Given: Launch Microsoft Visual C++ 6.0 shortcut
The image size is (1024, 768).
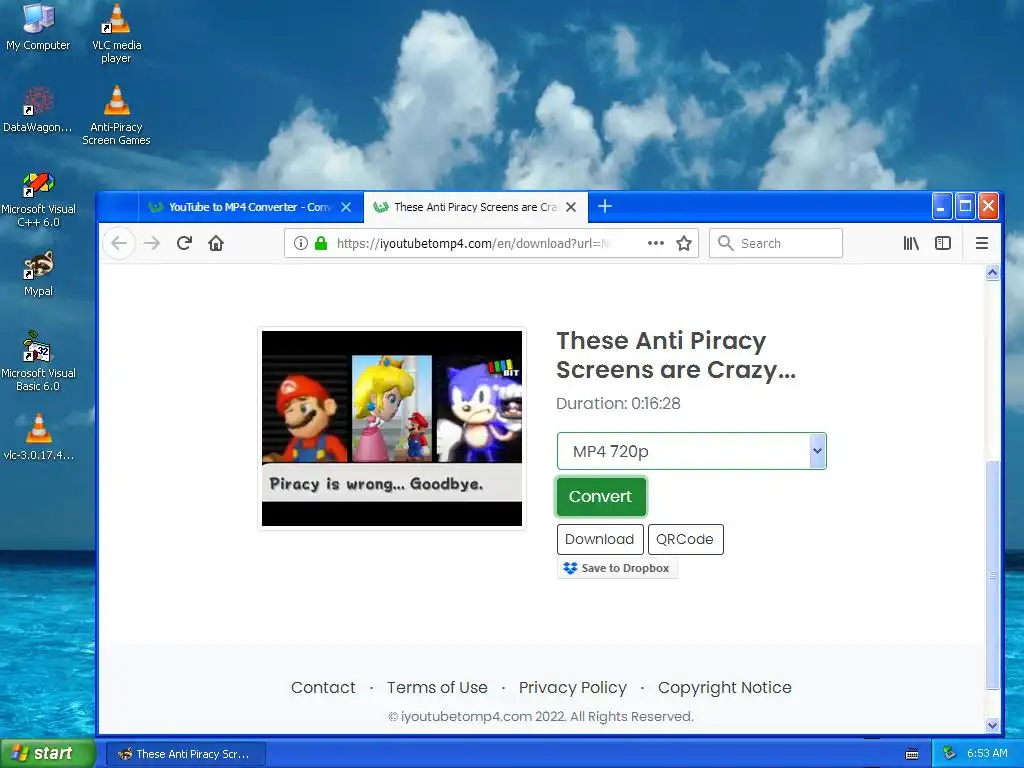Looking at the screenshot, I should pos(38,199).
